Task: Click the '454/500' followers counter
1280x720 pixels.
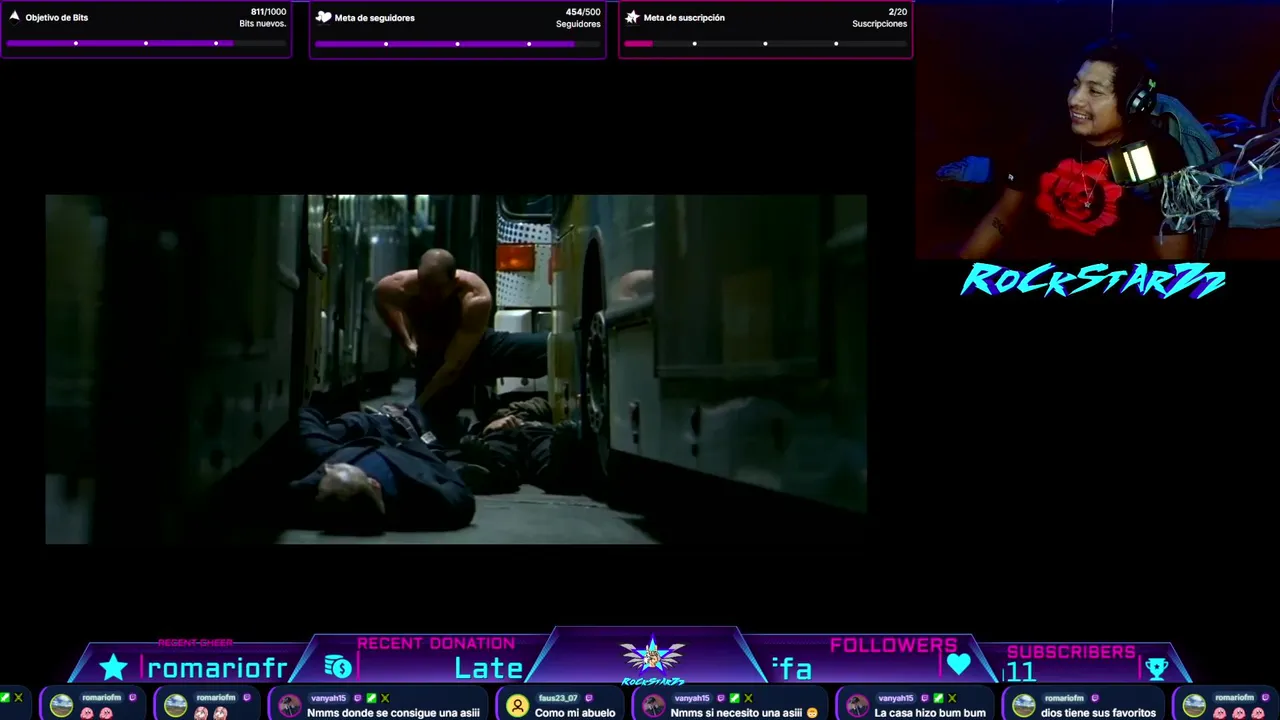Action: tap(583, 12)
